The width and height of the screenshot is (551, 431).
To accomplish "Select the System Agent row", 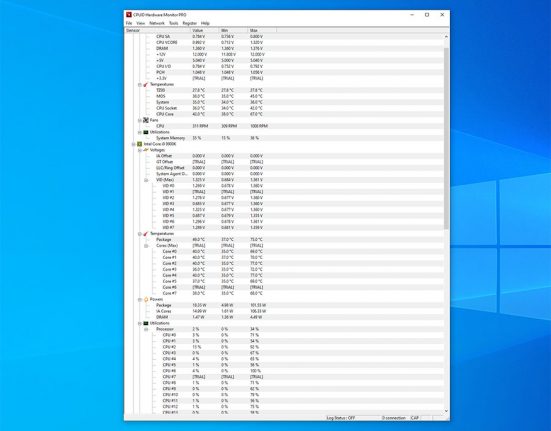I will click(x=285, y=174).
